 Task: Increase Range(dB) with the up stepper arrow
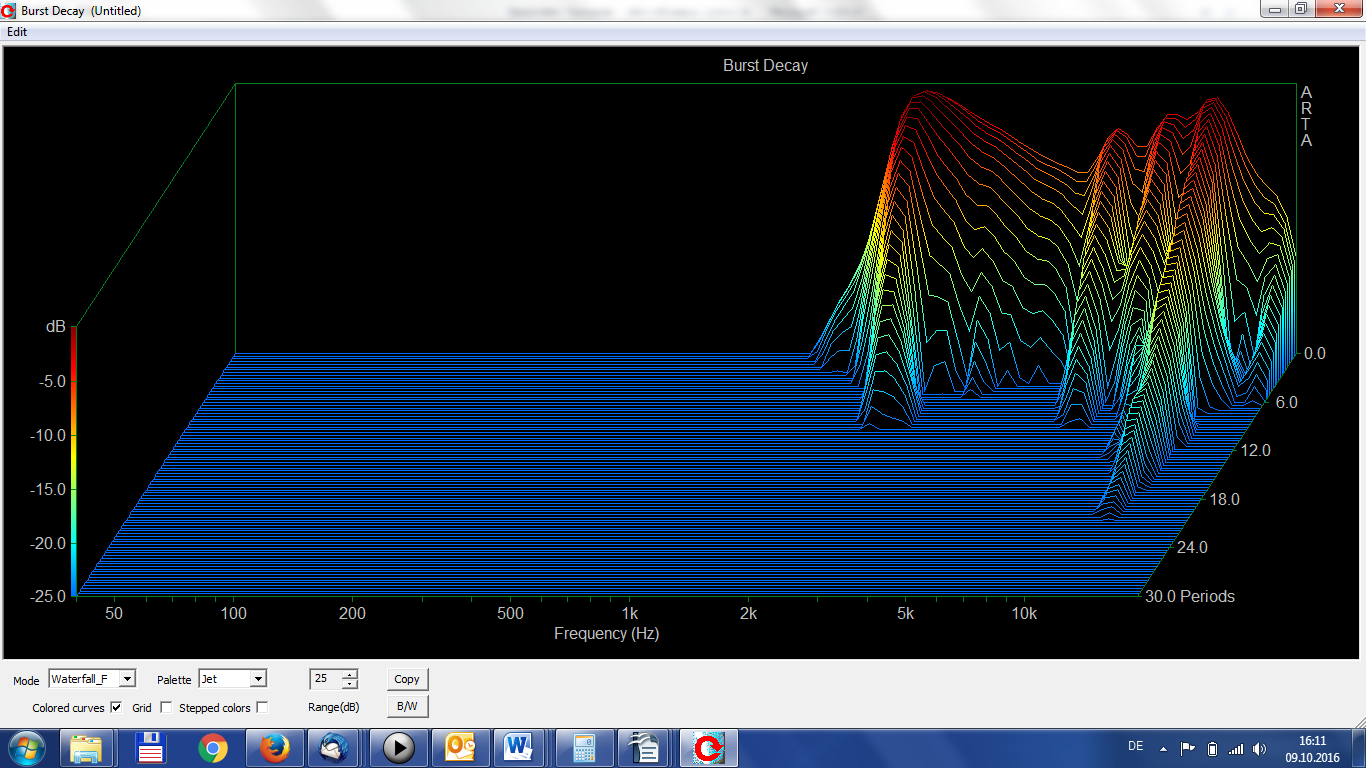coord(349,674)
